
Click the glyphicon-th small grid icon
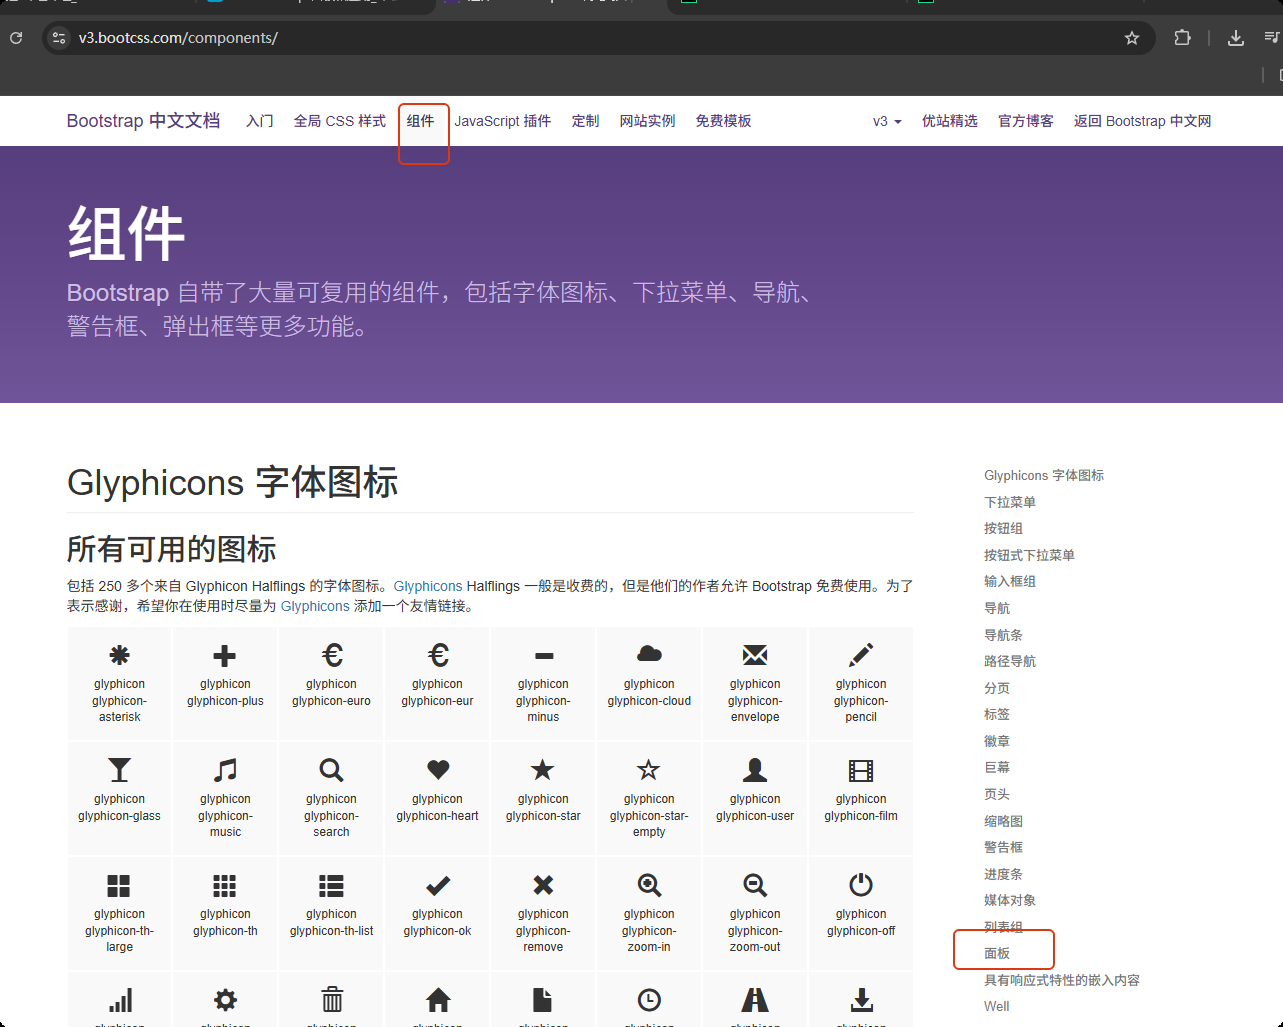click(225, 886)
